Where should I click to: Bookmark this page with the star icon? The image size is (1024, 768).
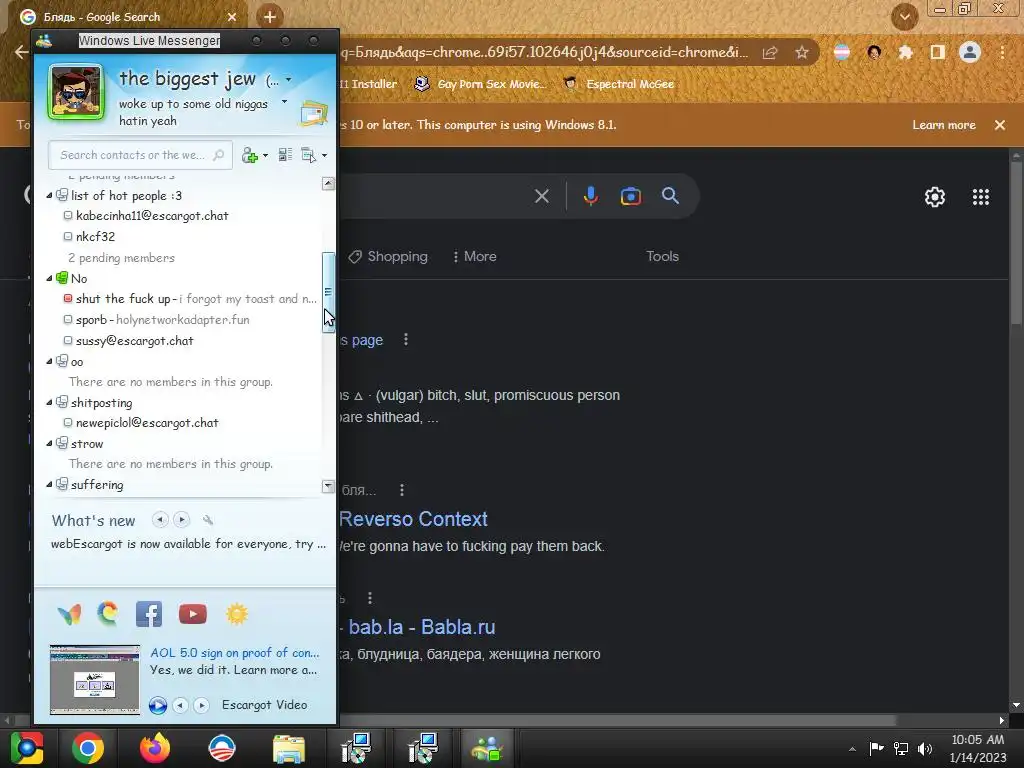click(x=802, y=52)
